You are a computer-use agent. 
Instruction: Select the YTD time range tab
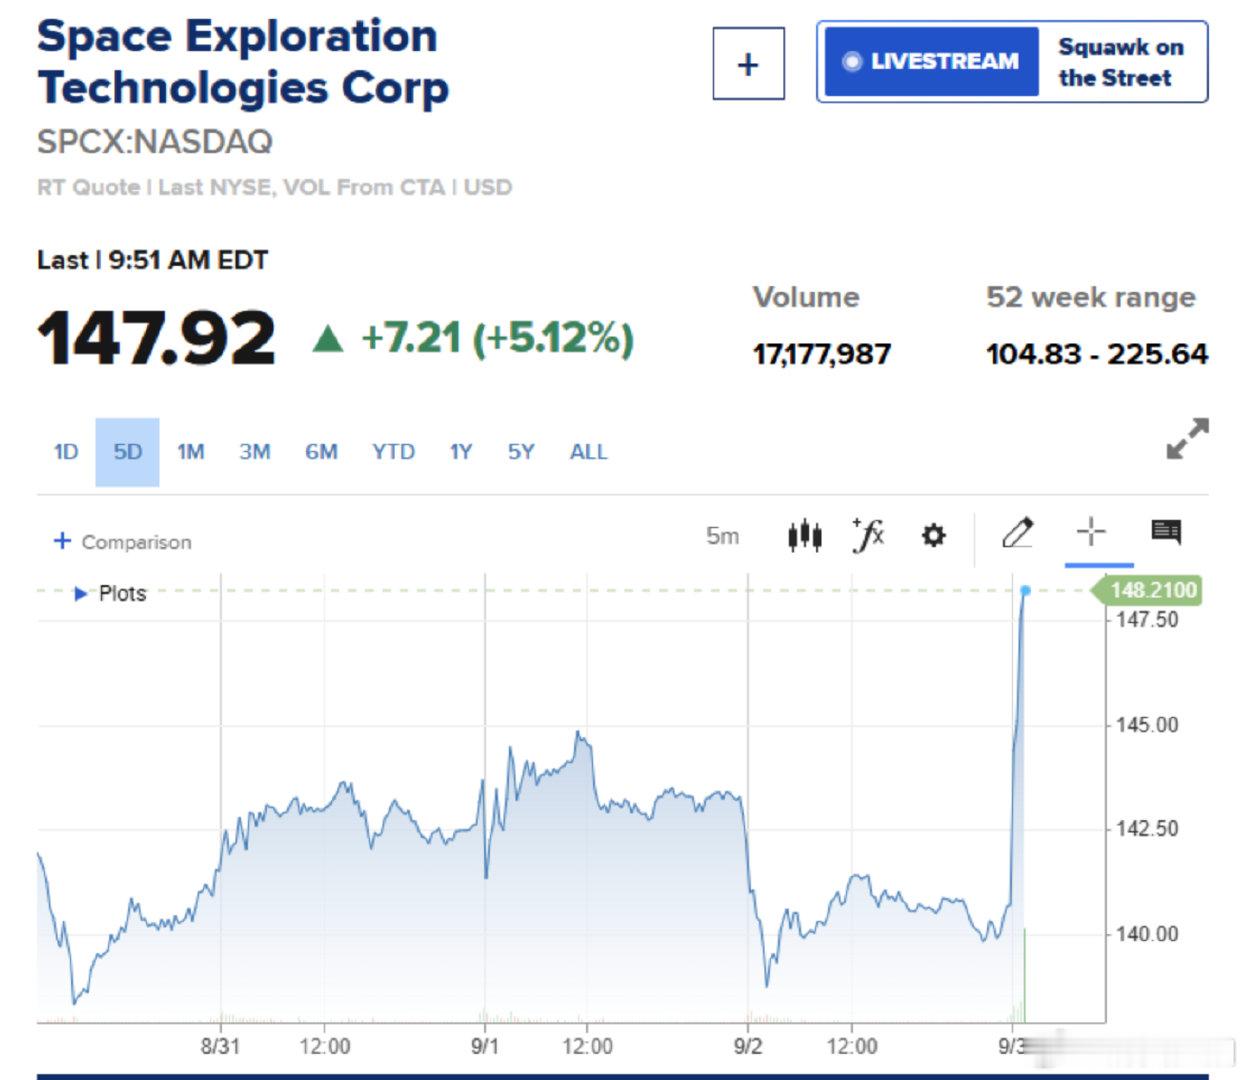(x=393, y=452)
